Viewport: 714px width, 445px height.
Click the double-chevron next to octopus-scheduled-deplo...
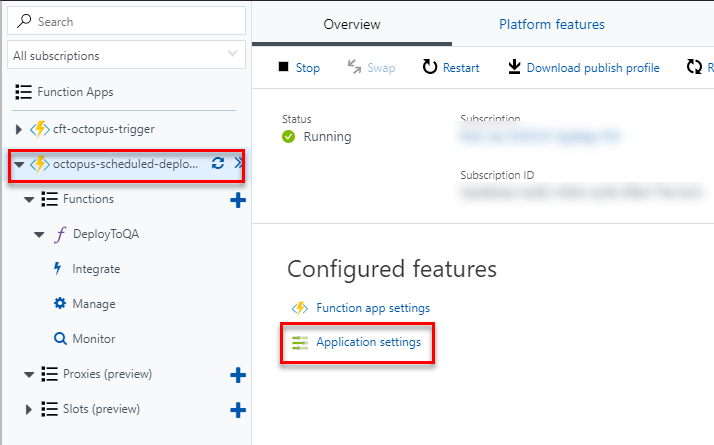pos(239,163)
